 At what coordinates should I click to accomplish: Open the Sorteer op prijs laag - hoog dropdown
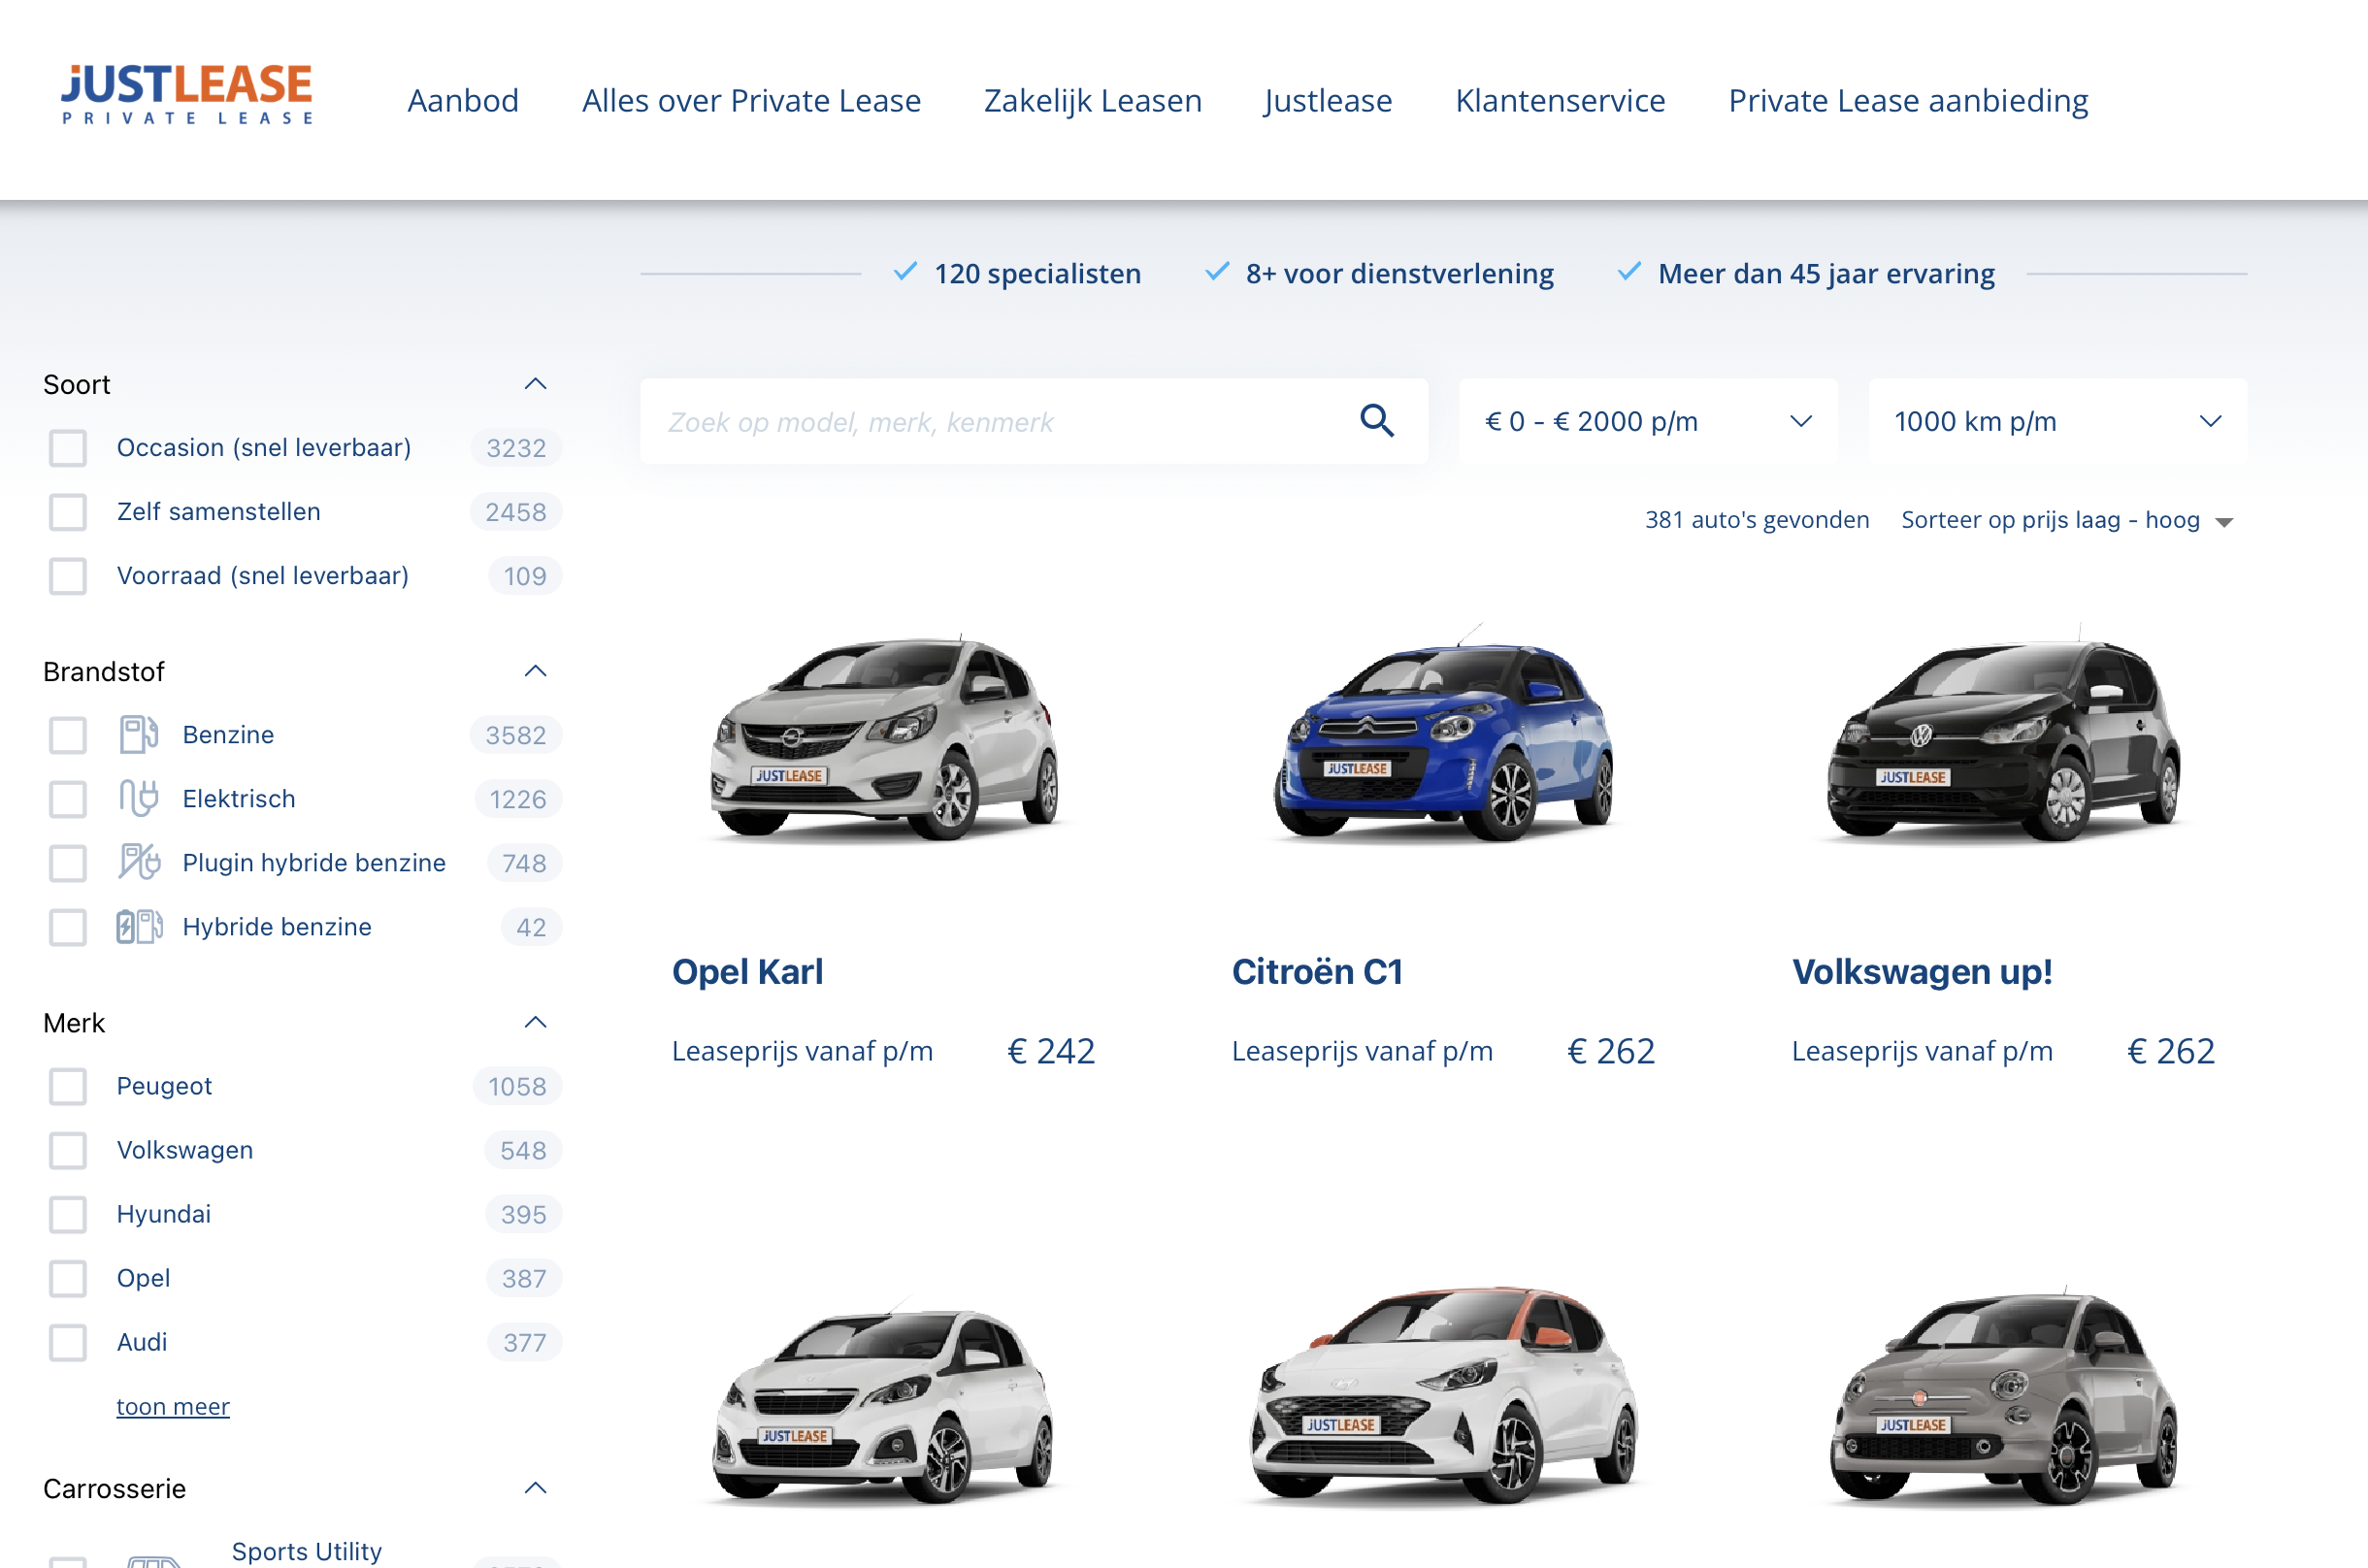2066,520
